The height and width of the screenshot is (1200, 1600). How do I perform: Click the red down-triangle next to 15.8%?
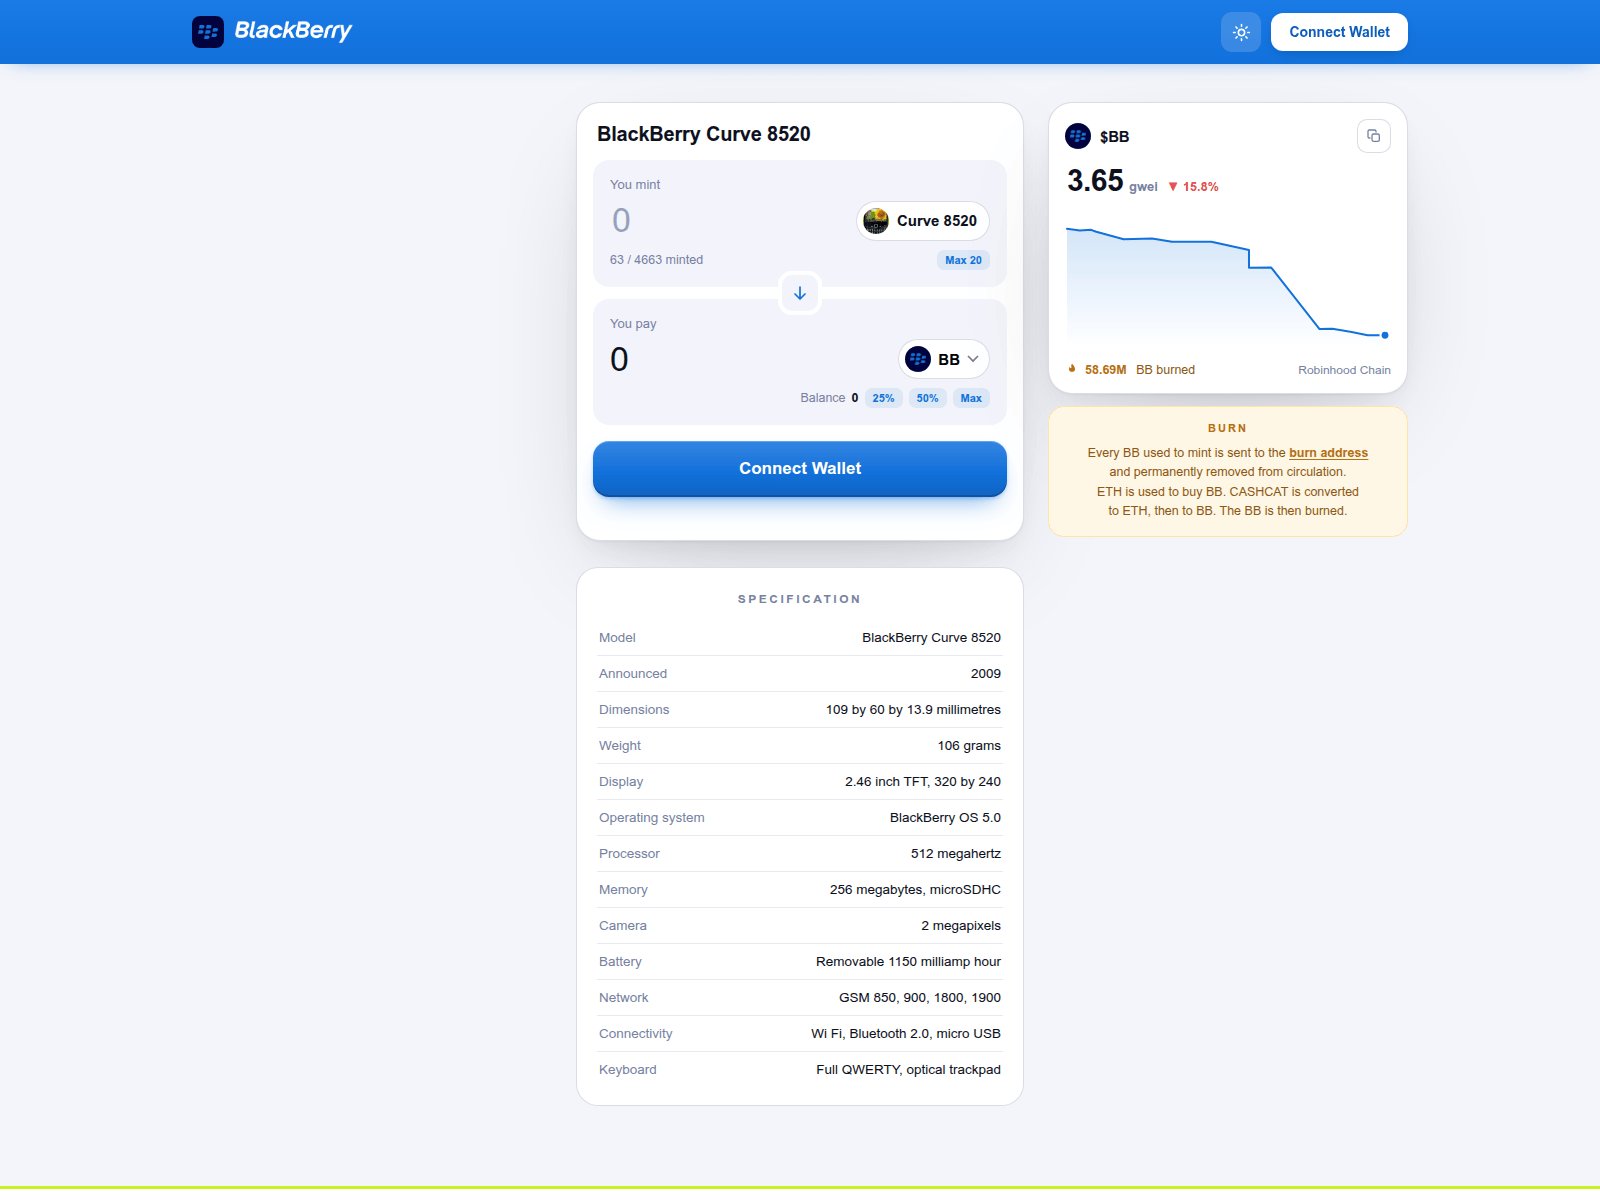[1173, 187]
